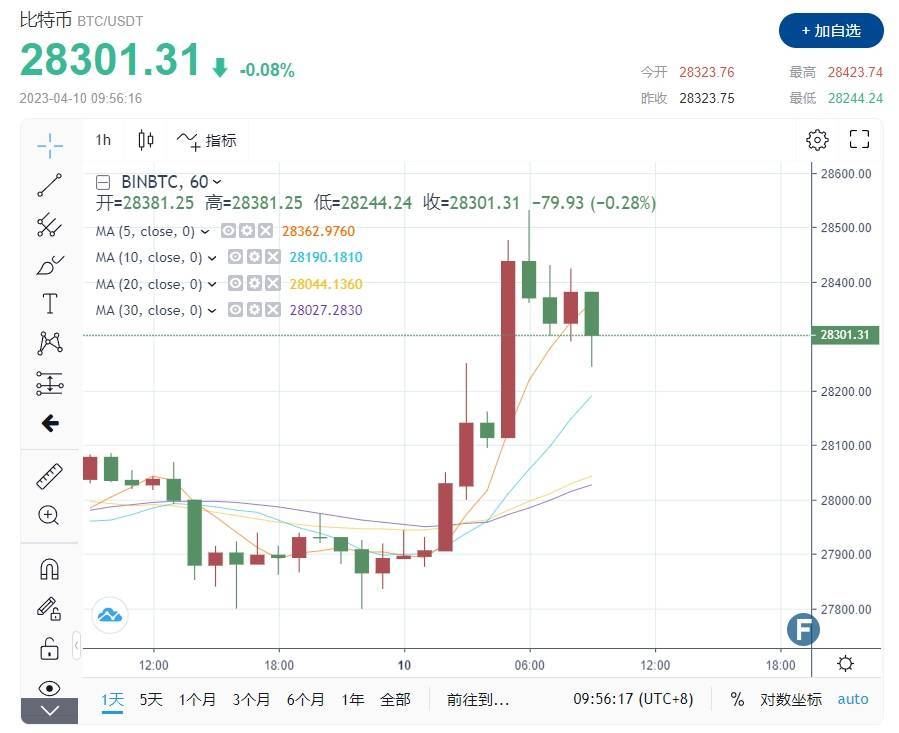The height and width of the screenshot is (733, 899).
Task: Change the candlestick chart style
Action: [146, 140]
